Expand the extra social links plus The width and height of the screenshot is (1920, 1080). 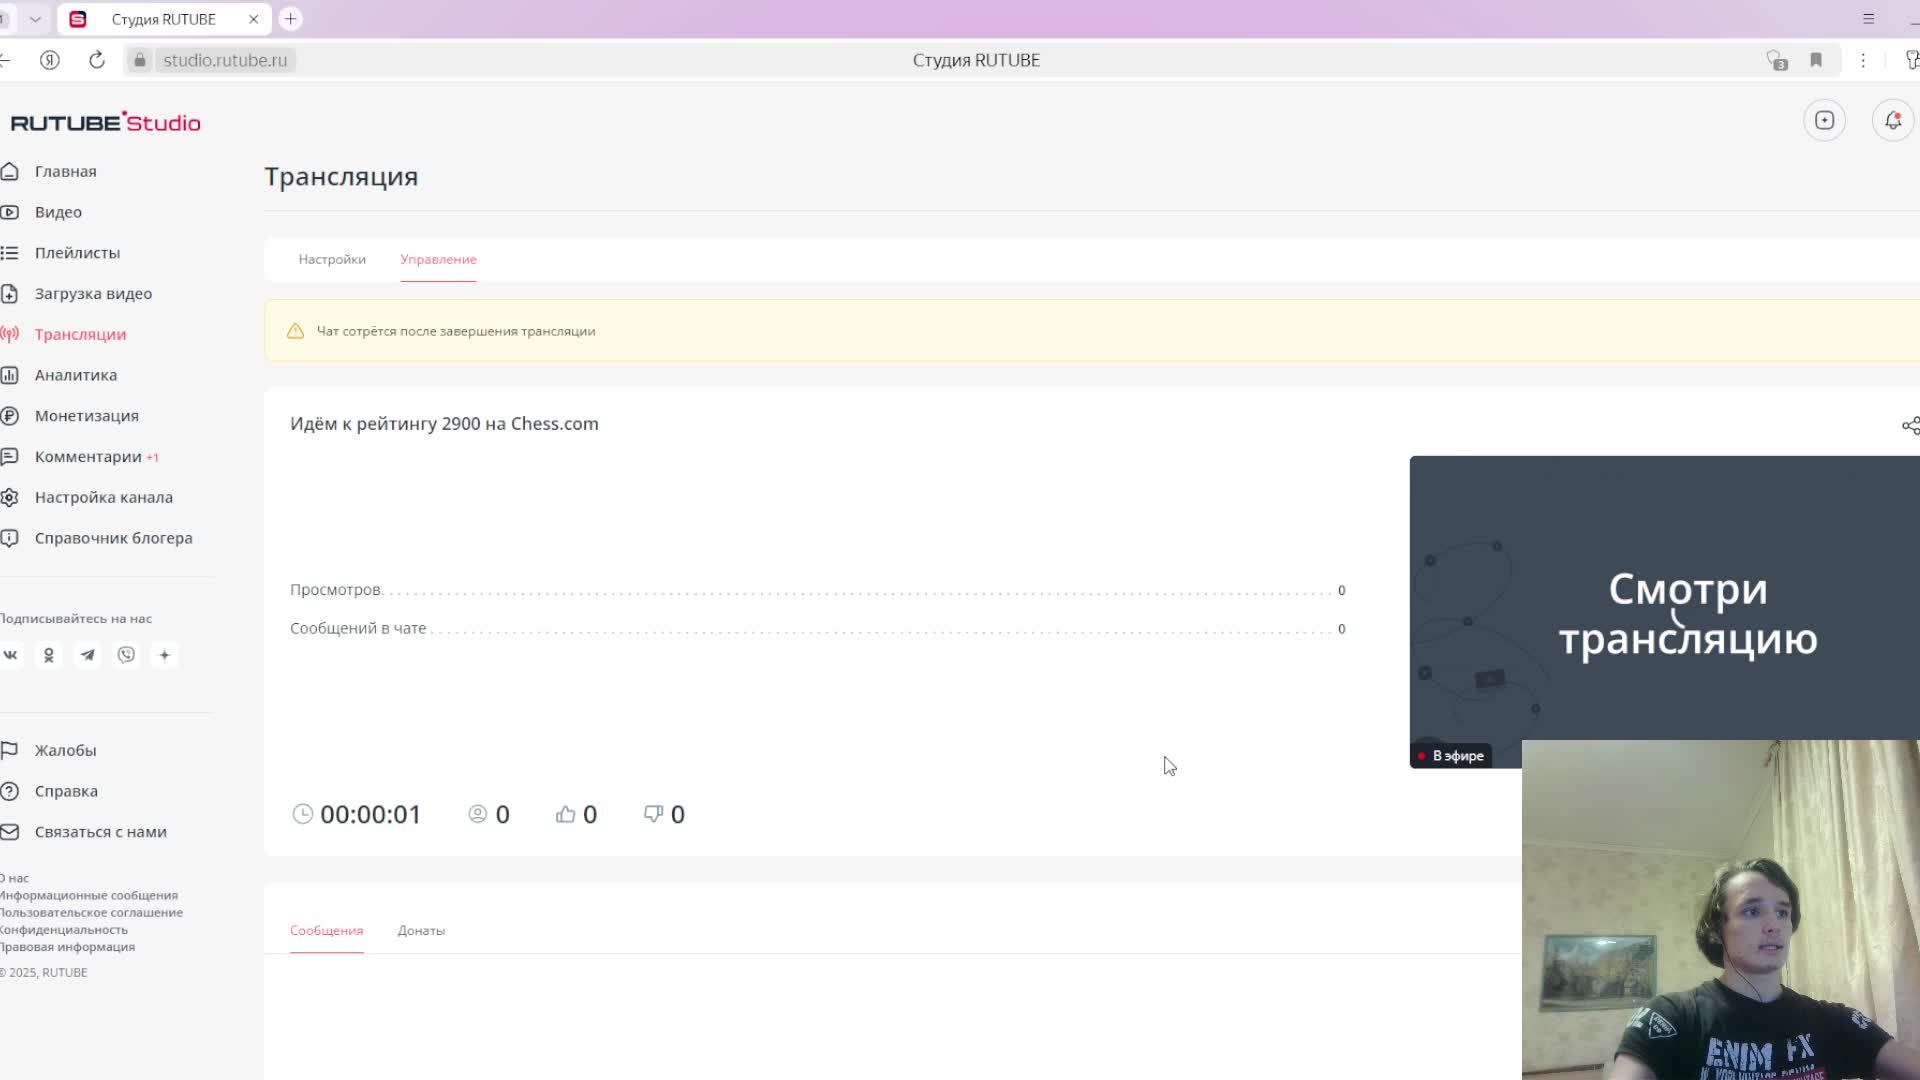(165, 655)
